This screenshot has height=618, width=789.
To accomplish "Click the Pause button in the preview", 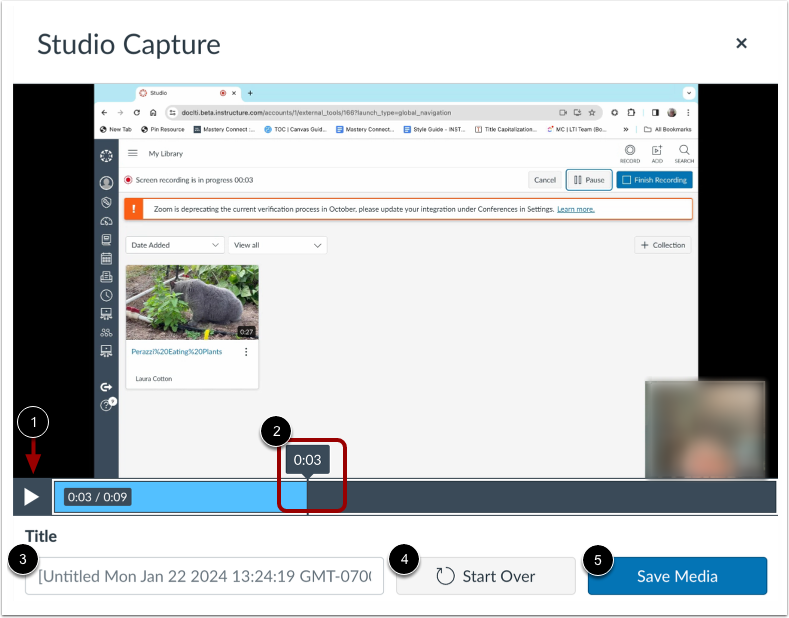I will [x=589, y=180].
